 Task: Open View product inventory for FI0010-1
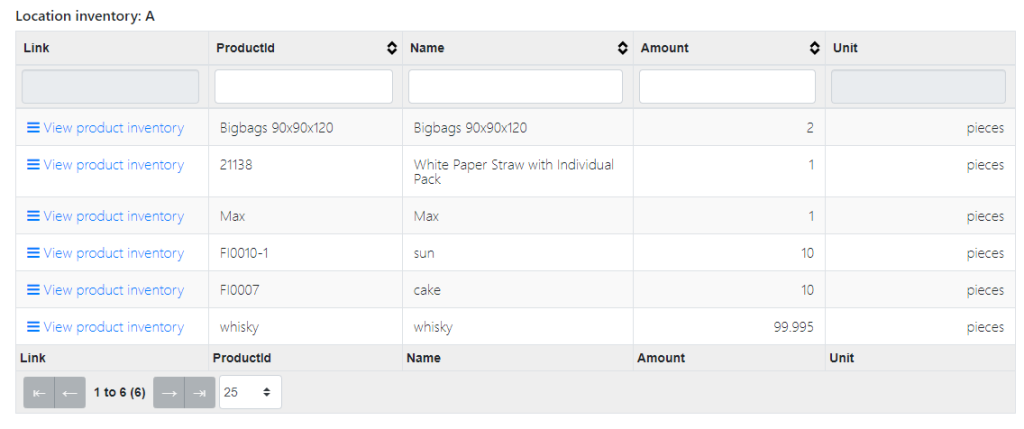click(105, 253)
